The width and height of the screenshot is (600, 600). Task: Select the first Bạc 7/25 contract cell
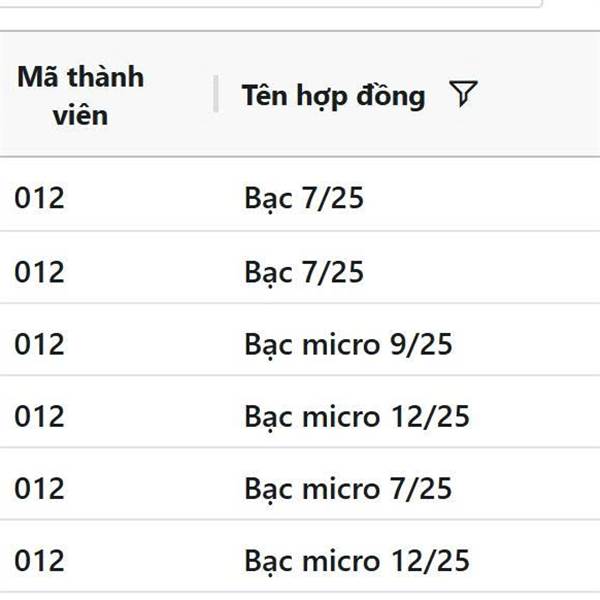click(304, 198)
